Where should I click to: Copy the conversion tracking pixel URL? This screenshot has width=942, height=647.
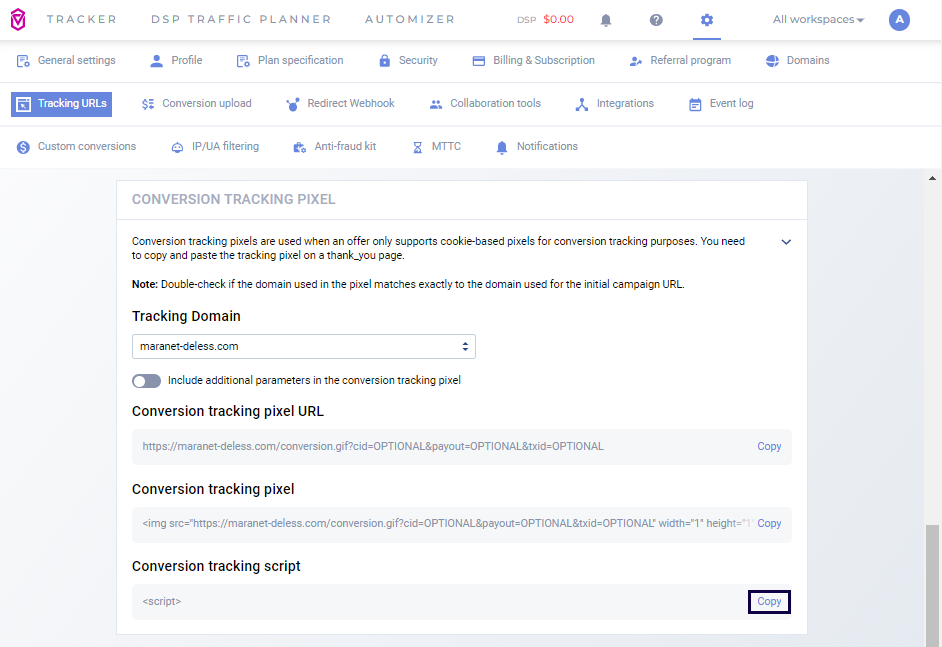[768, 447]
